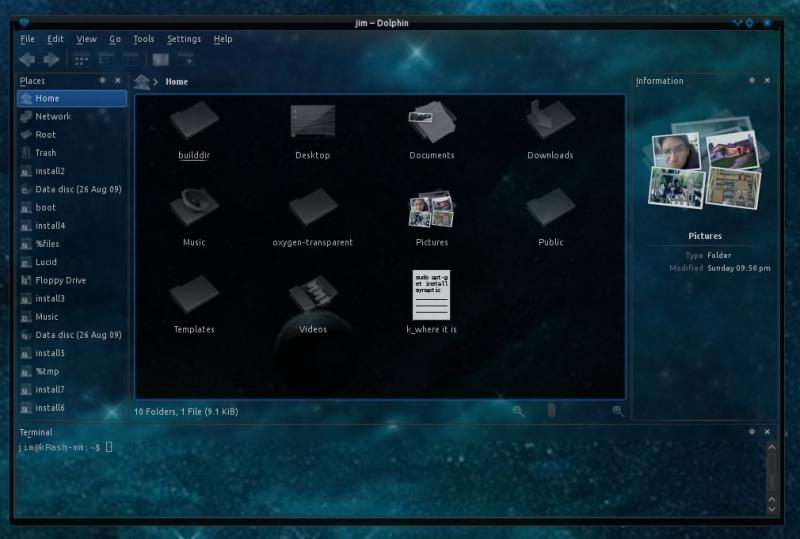The image size is (800, 539).
Task: Close the Information panel
Action: click(767, 80)
